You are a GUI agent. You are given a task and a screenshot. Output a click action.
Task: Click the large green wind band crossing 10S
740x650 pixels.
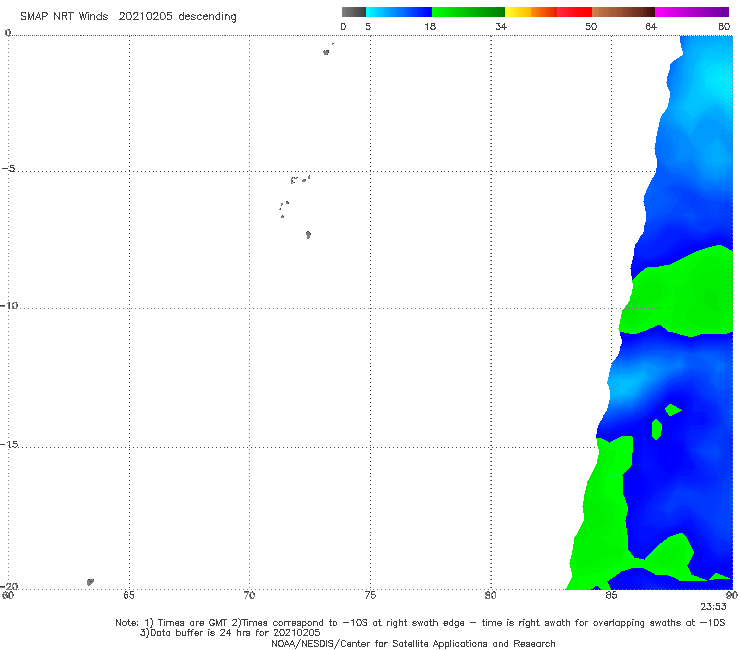pyautogui.click(x=680, y=293)
